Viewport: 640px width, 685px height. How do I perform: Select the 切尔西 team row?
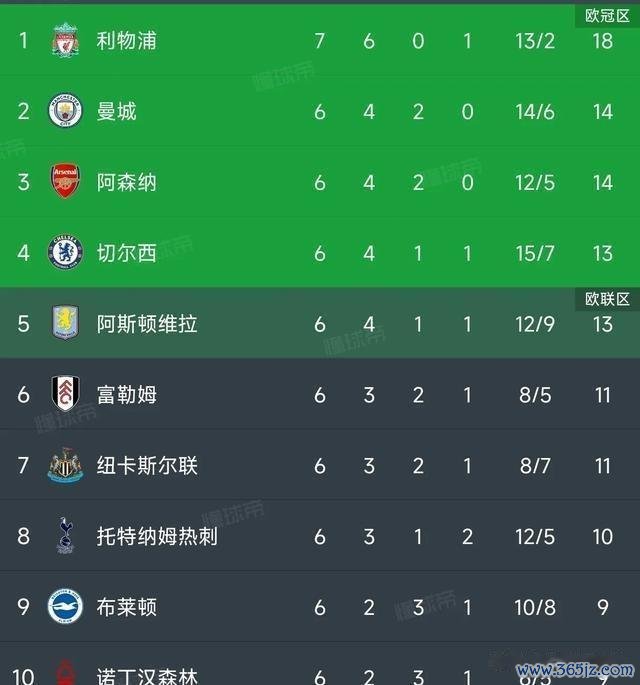pos(320,253)
